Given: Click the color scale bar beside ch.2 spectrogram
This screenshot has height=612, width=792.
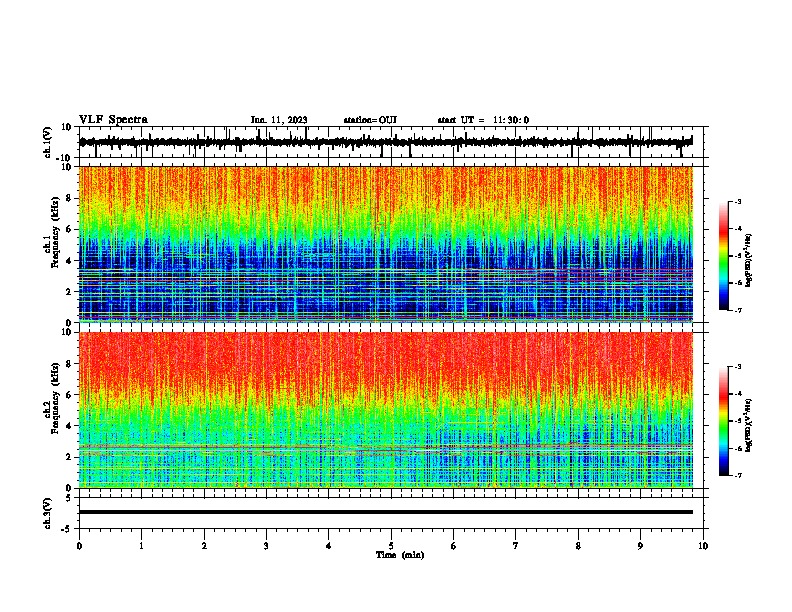Looking at the screenshot, I should (723, 421).
